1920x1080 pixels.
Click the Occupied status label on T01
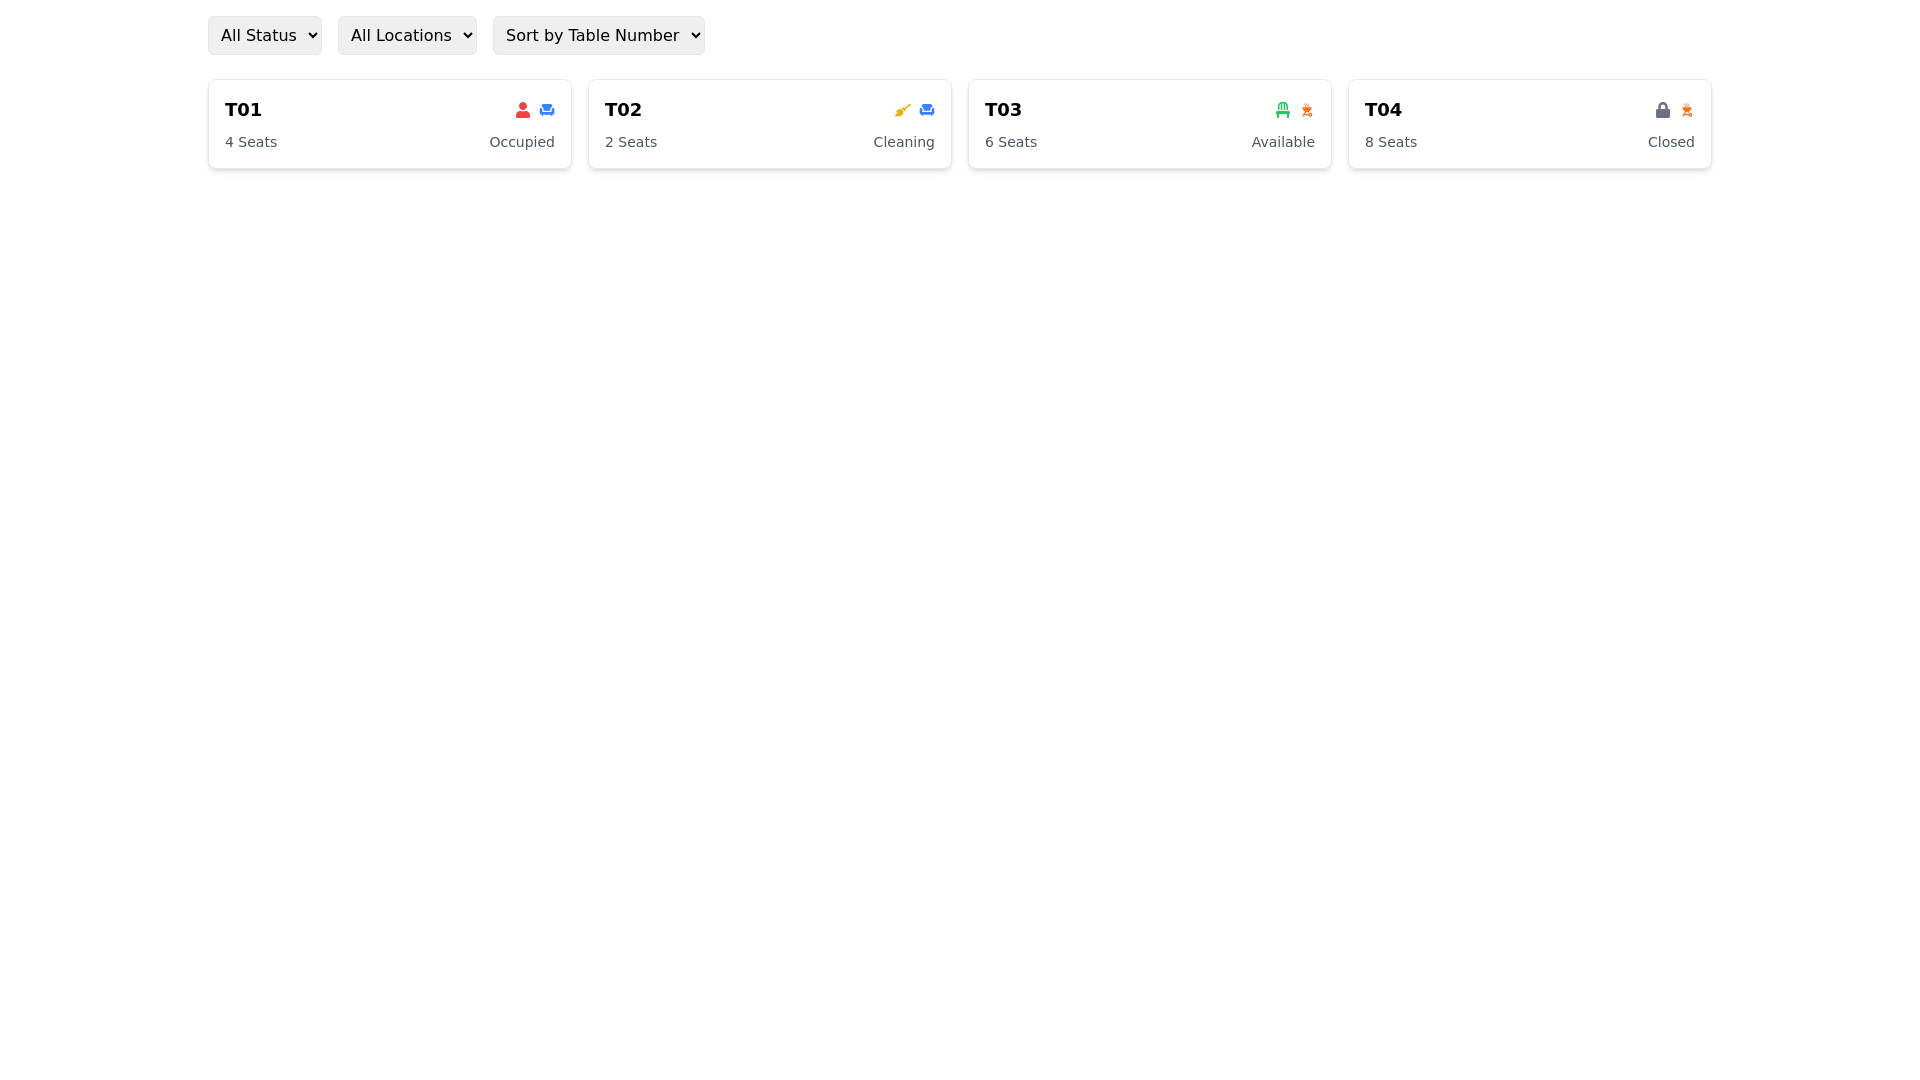(x=521, y=142)
